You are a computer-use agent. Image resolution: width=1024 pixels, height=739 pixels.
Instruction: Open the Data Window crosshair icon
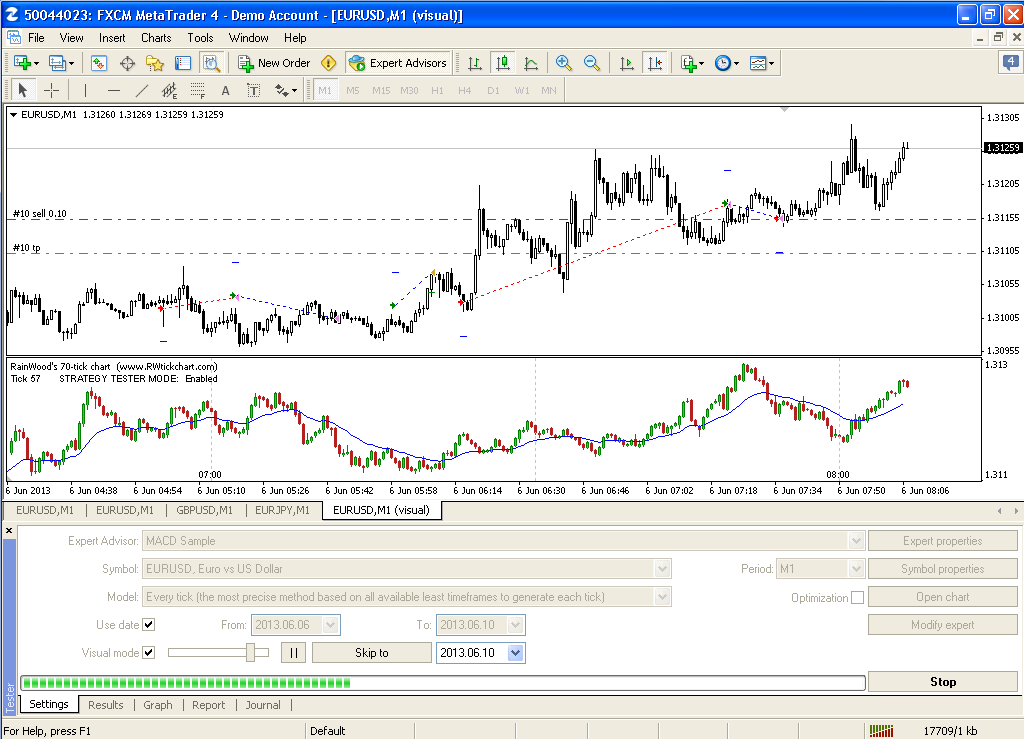(127, 63)
